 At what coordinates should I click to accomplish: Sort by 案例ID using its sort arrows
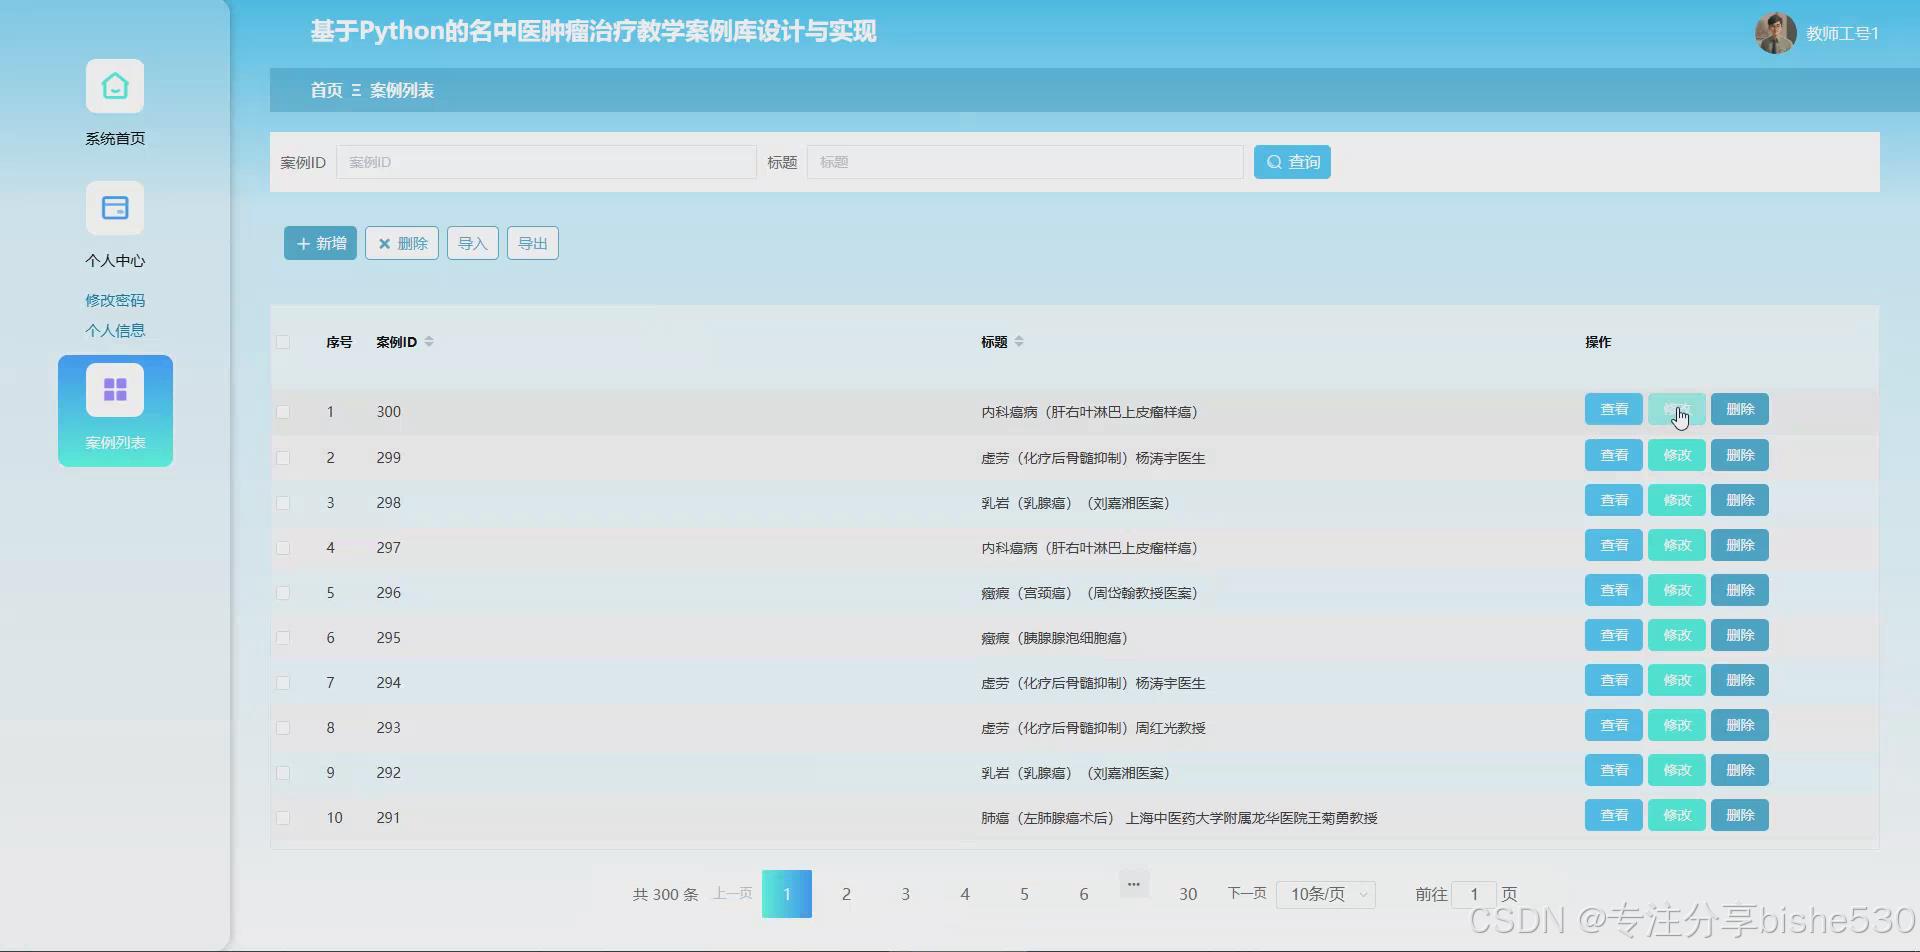click(430, 341)
